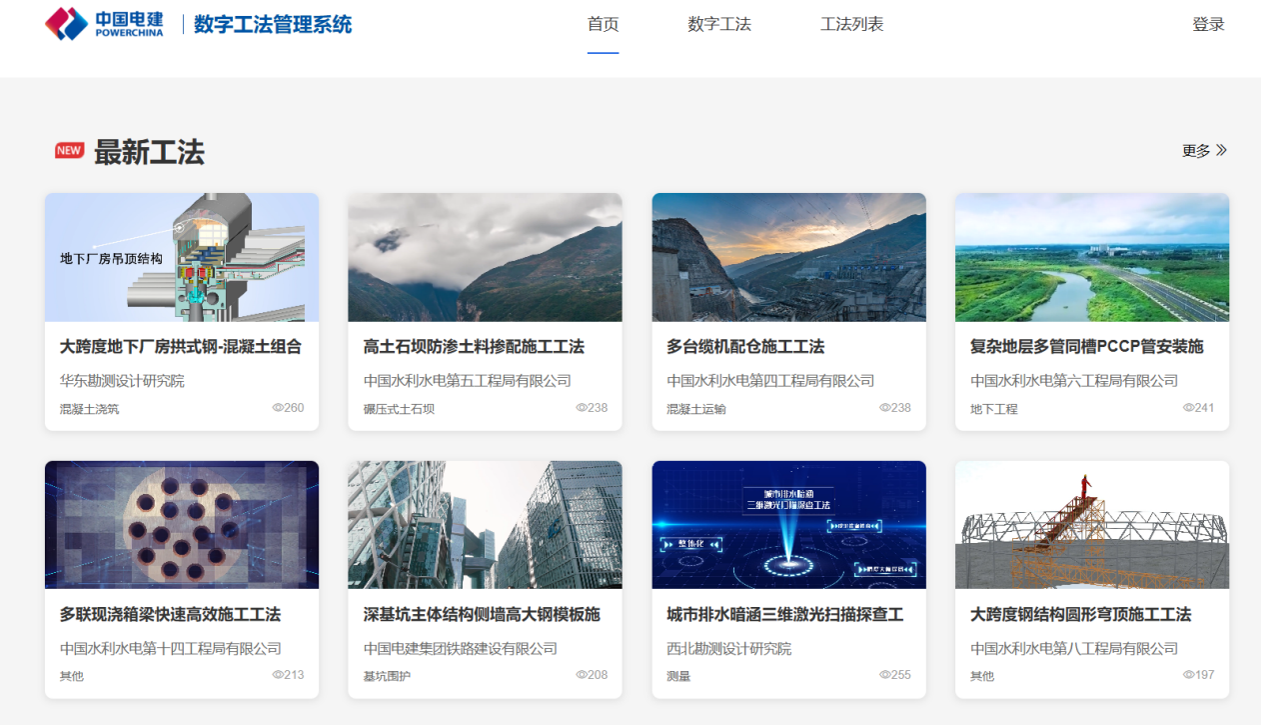The image size is (1261, 725).
Task: Click the eye icon beside 197 views
Action: (1188, 675)
